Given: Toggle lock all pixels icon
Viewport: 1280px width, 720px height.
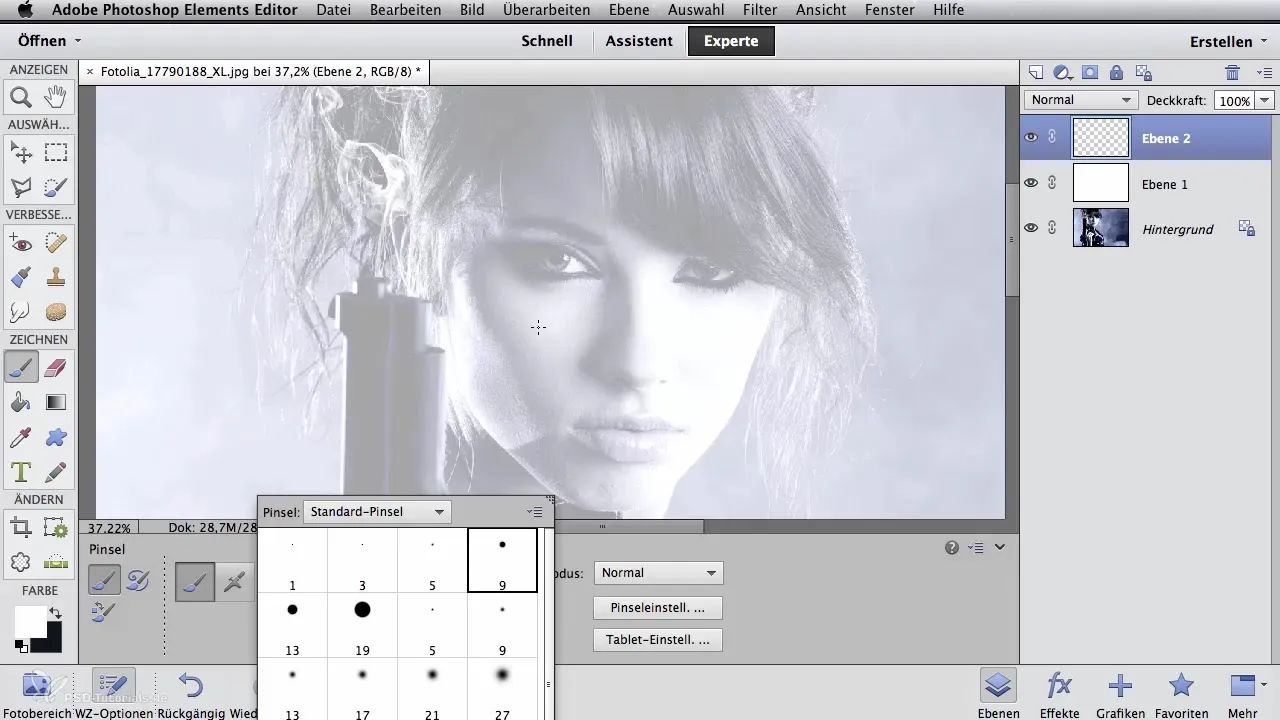Looking at the screenshot, I should coord(1116,73).
